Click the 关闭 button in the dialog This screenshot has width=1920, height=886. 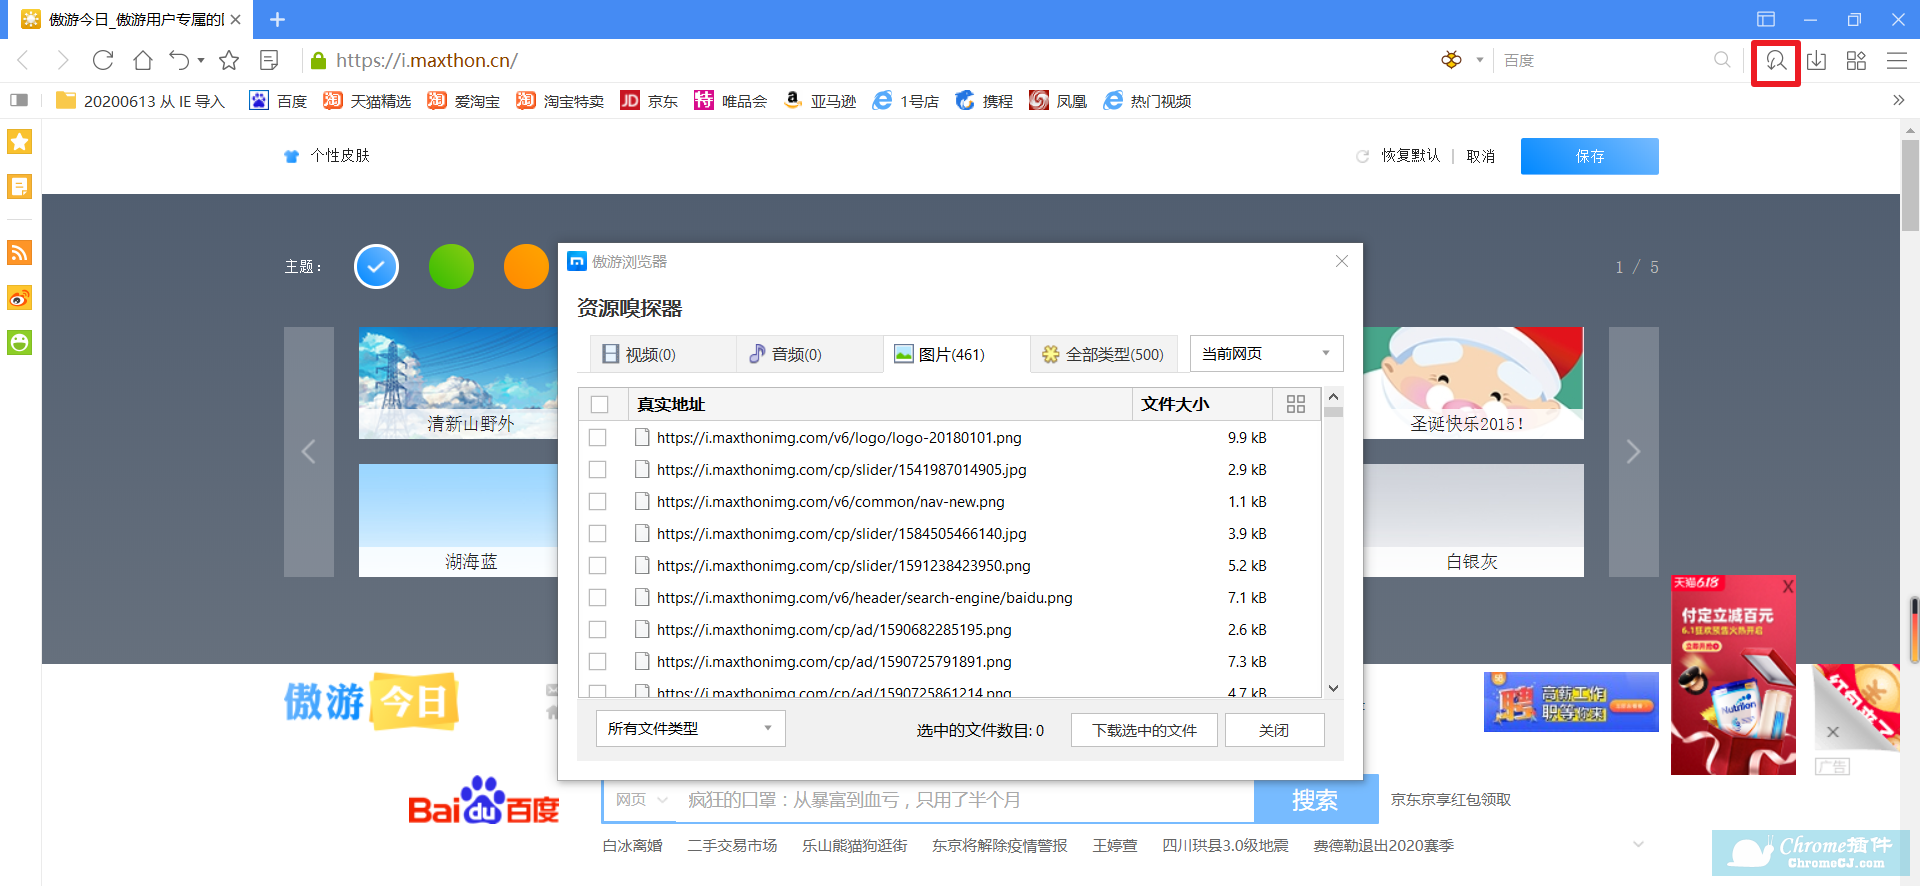(x=1274, y=730)
